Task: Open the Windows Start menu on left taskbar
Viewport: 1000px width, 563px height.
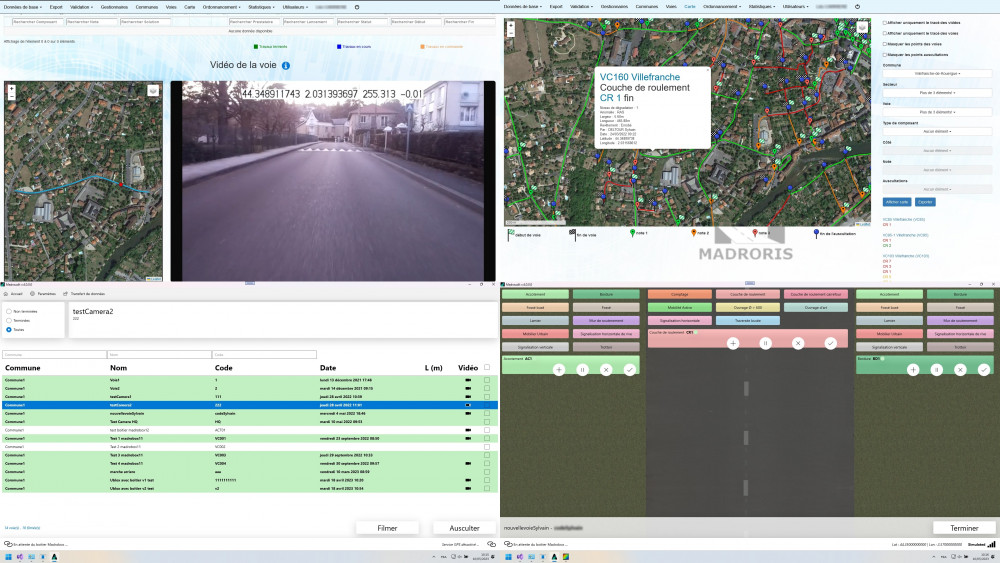Action: [9, 556]
